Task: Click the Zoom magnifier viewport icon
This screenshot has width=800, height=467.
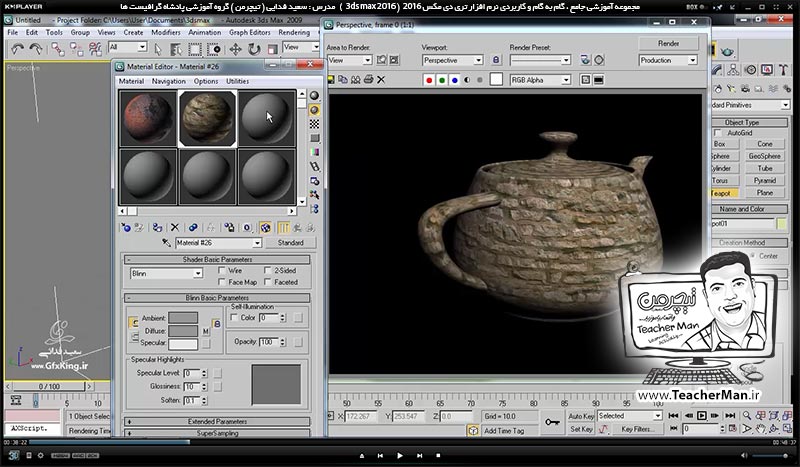Action: 747,416
